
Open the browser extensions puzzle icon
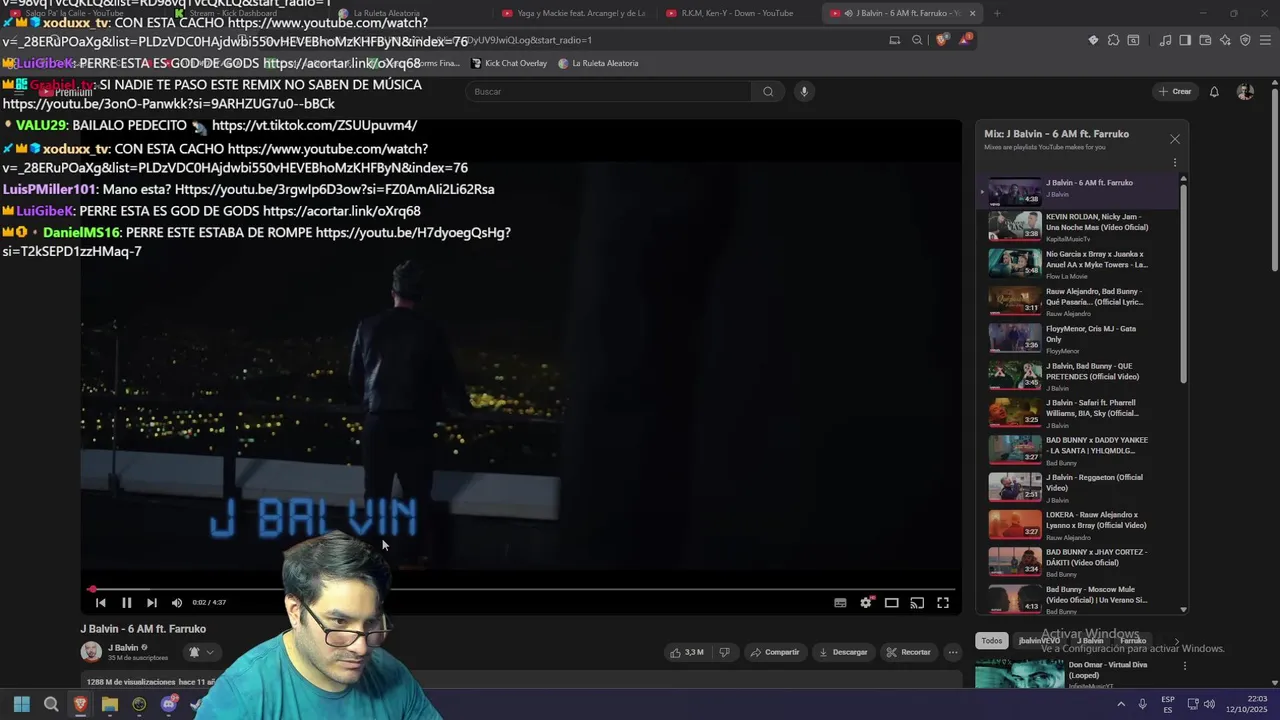1113,40
